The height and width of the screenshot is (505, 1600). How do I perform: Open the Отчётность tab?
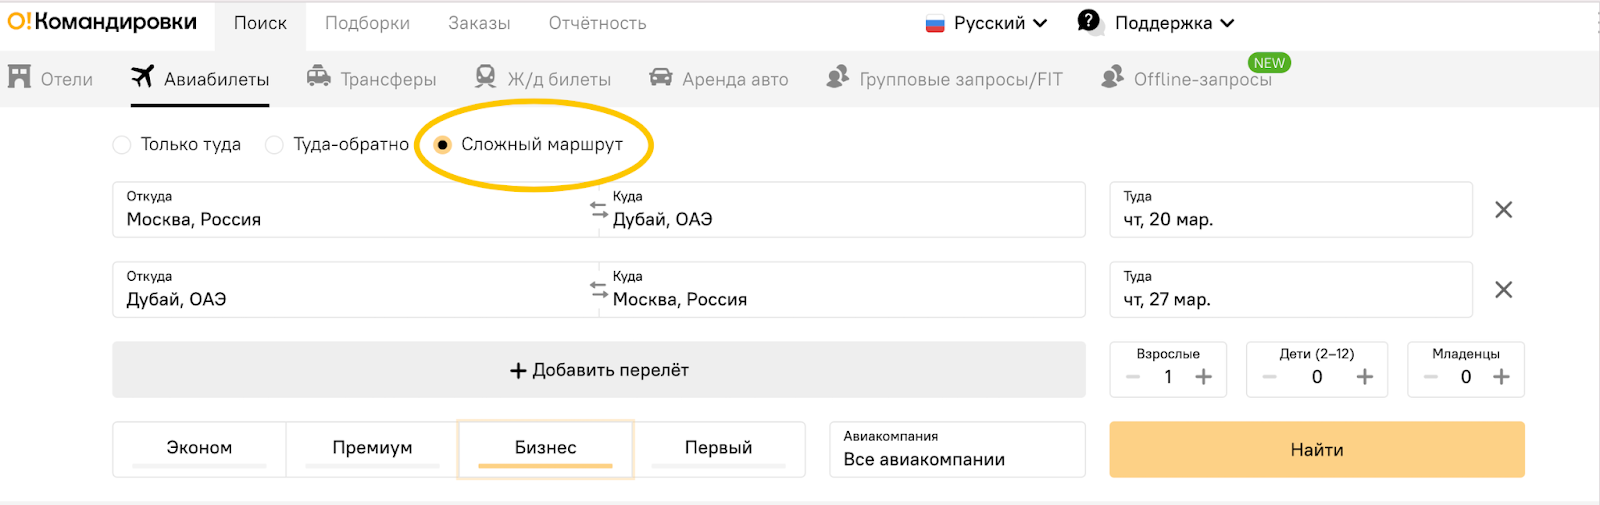click(597, 23)
